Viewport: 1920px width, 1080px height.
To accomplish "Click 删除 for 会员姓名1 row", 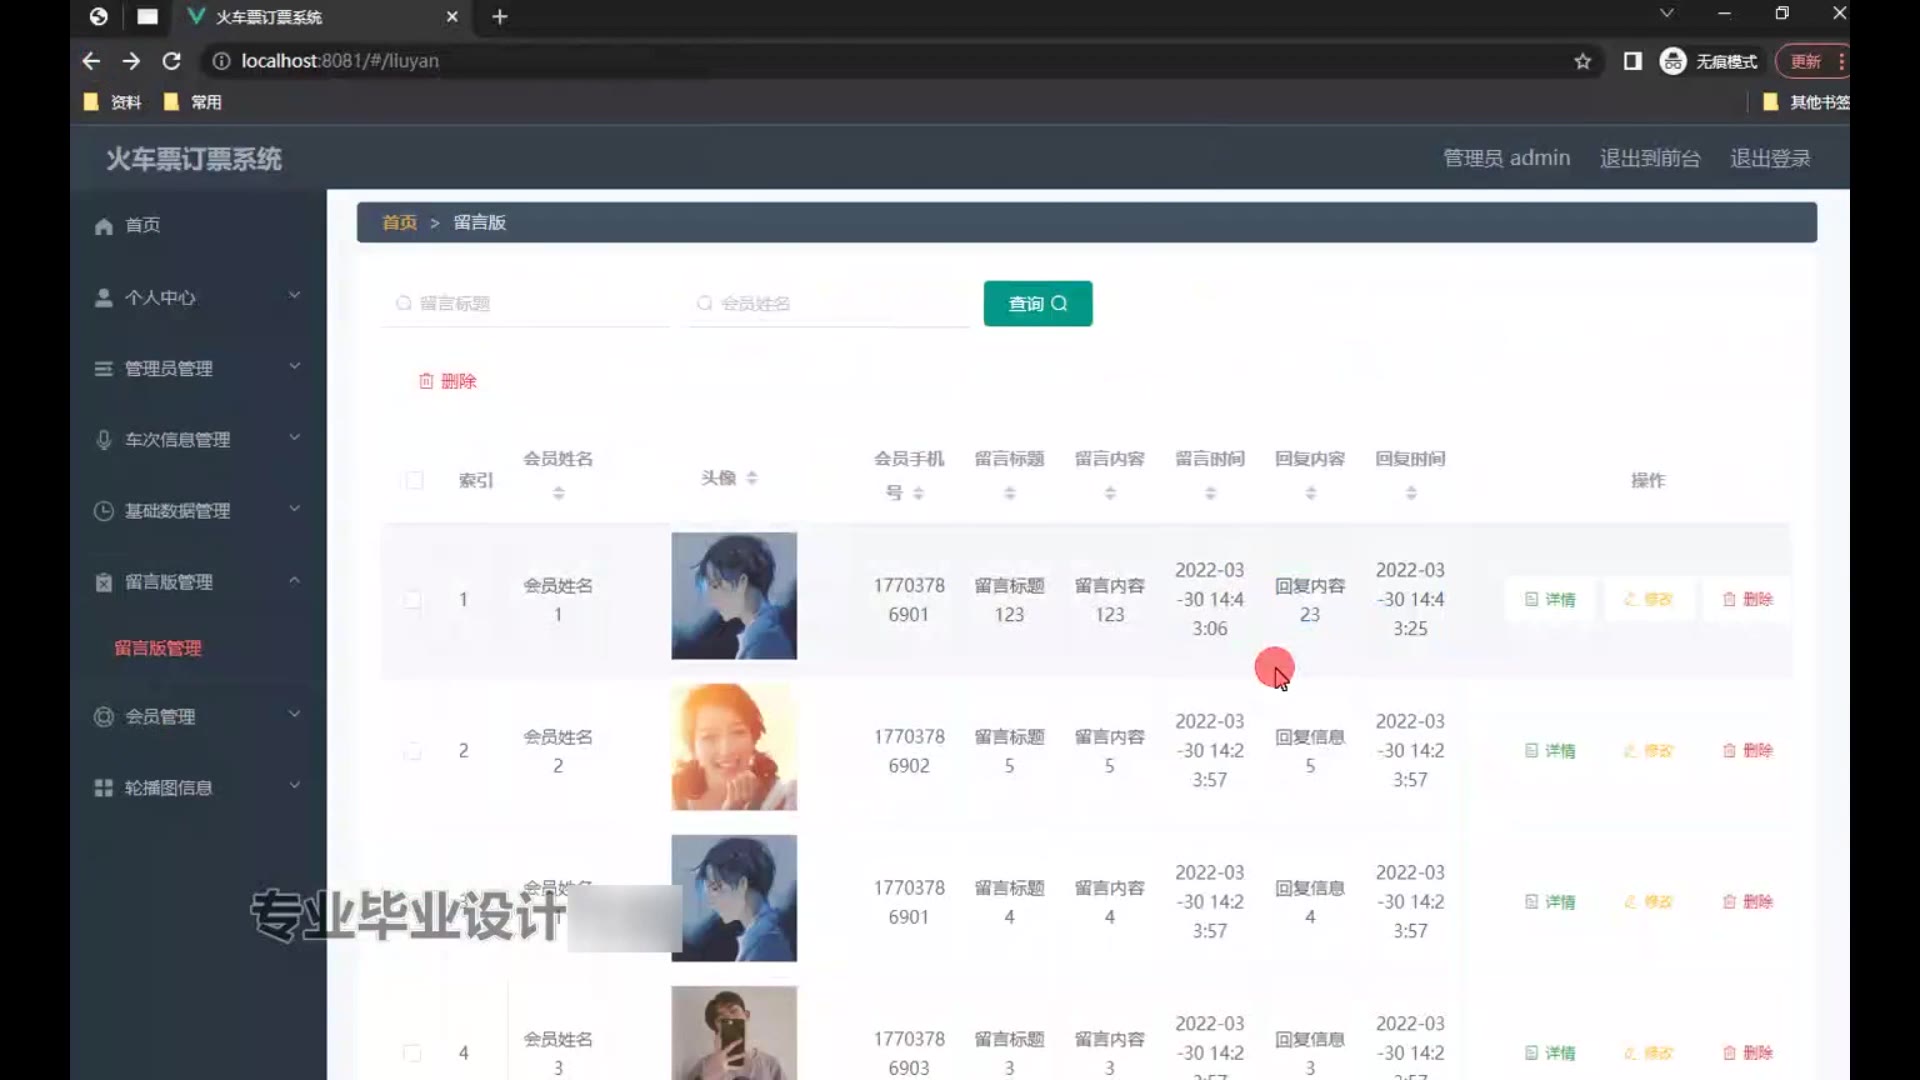I will 1747,600.
